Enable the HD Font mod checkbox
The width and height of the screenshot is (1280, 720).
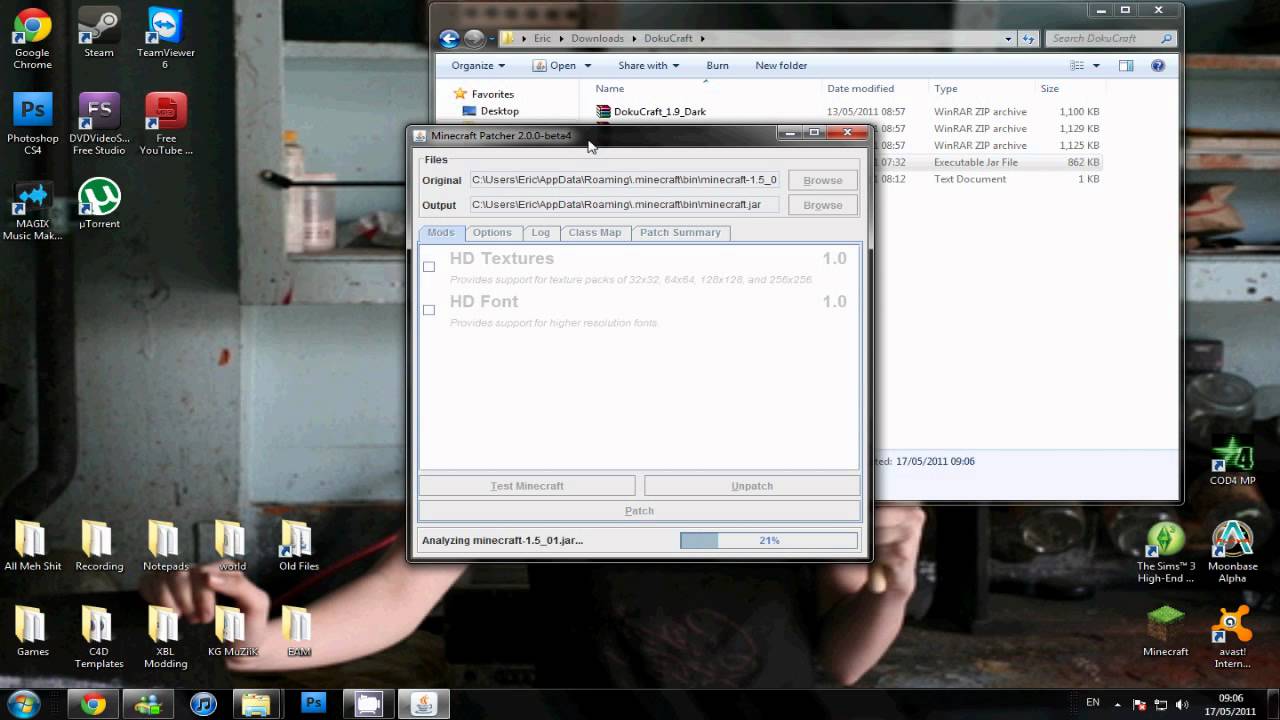429,310
